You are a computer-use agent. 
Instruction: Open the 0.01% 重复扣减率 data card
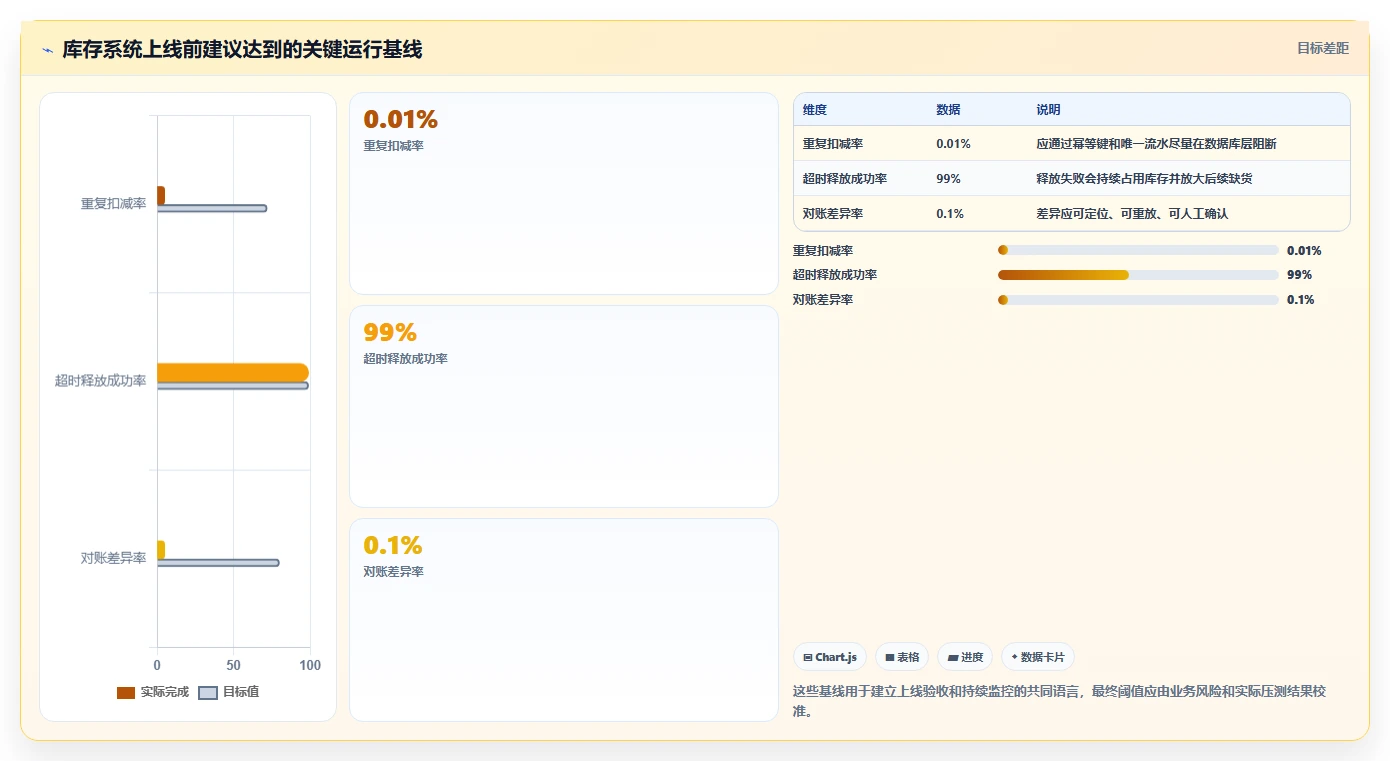pos(564,194)
